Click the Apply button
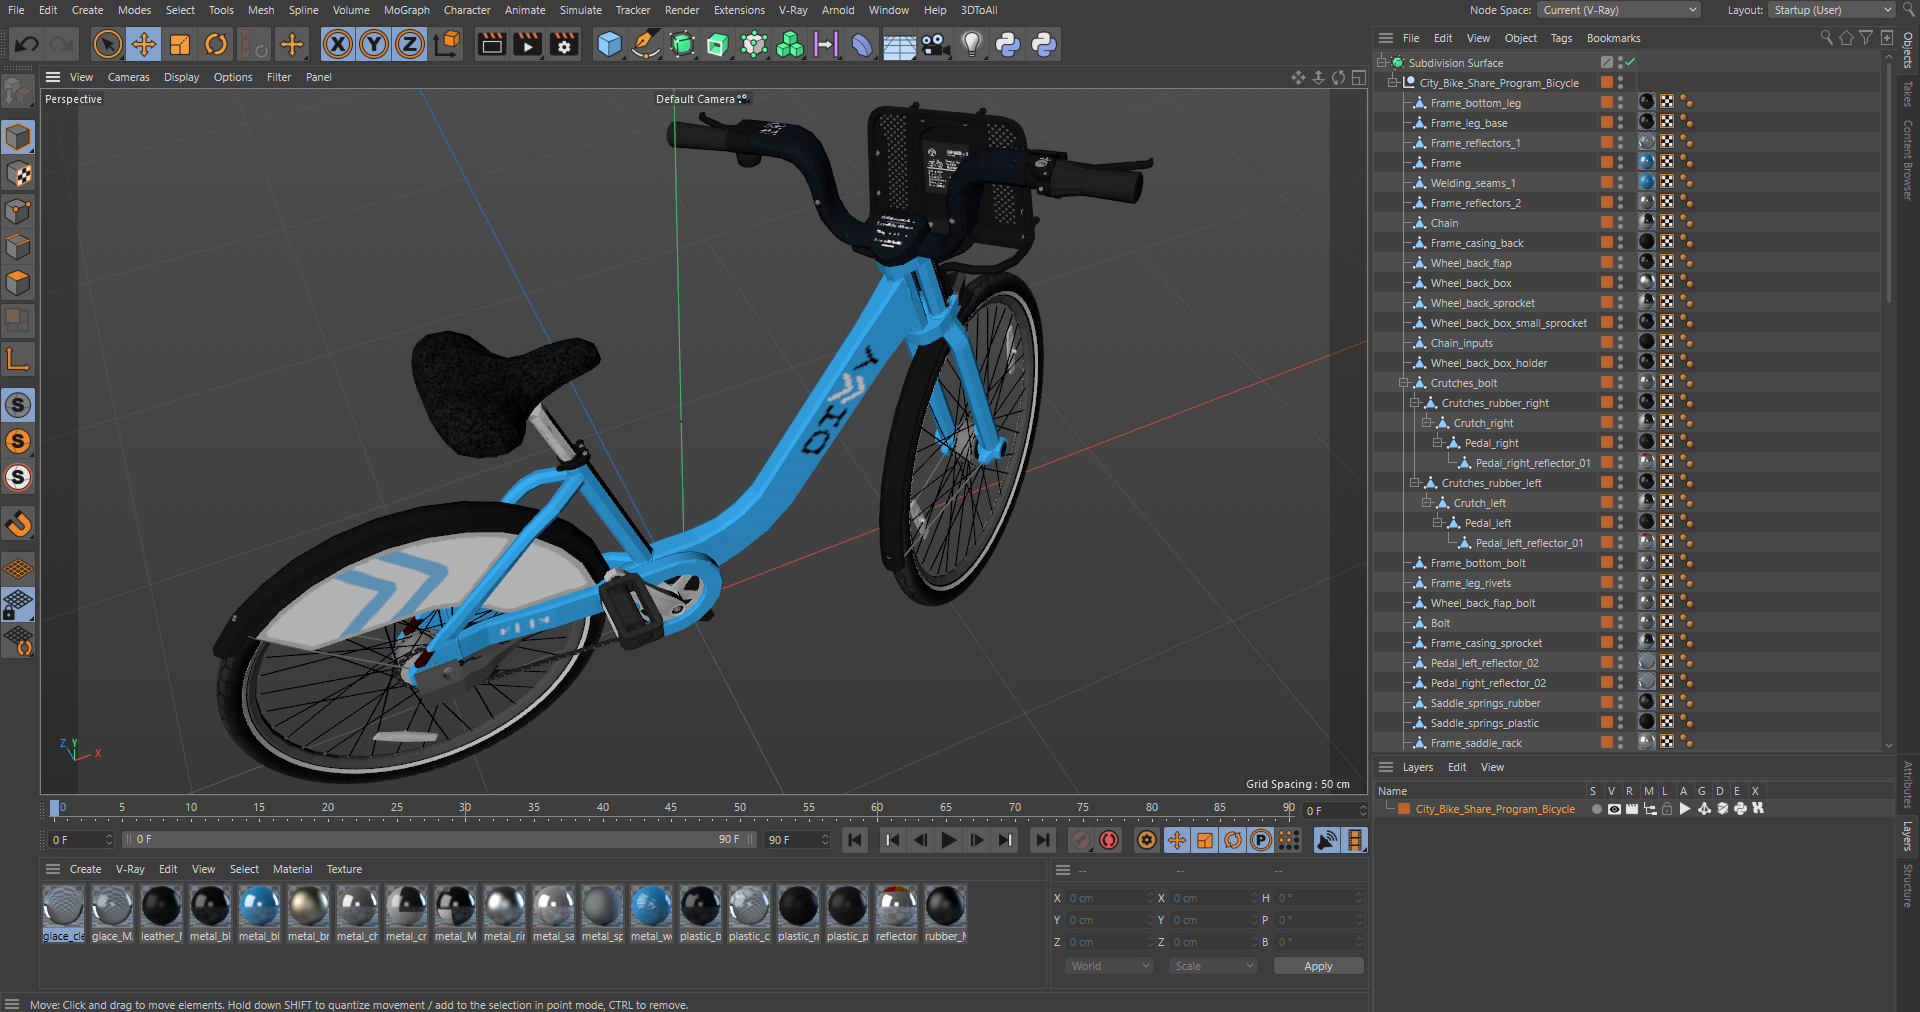The image size is (1920, 1012). click(1318, 966)
